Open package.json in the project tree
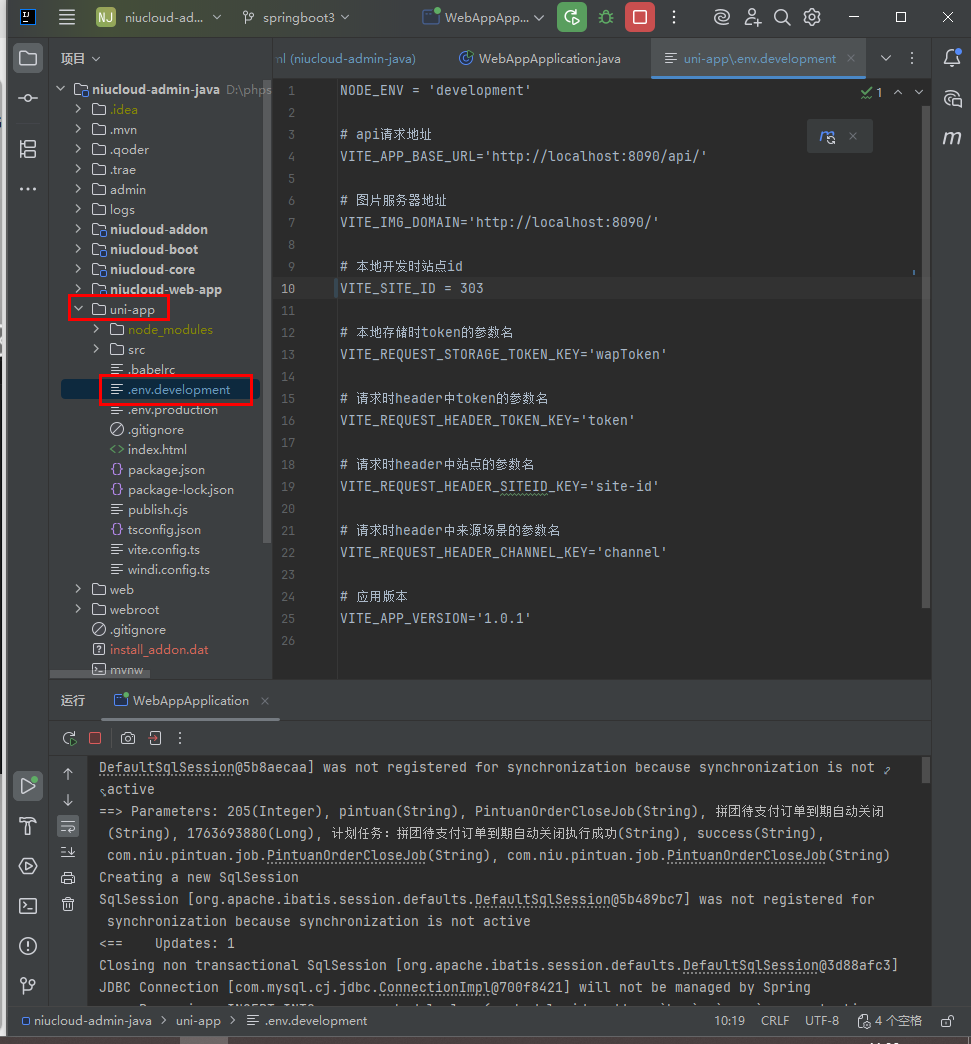This screenshot has height=1044, width=971. pos(166,470)
